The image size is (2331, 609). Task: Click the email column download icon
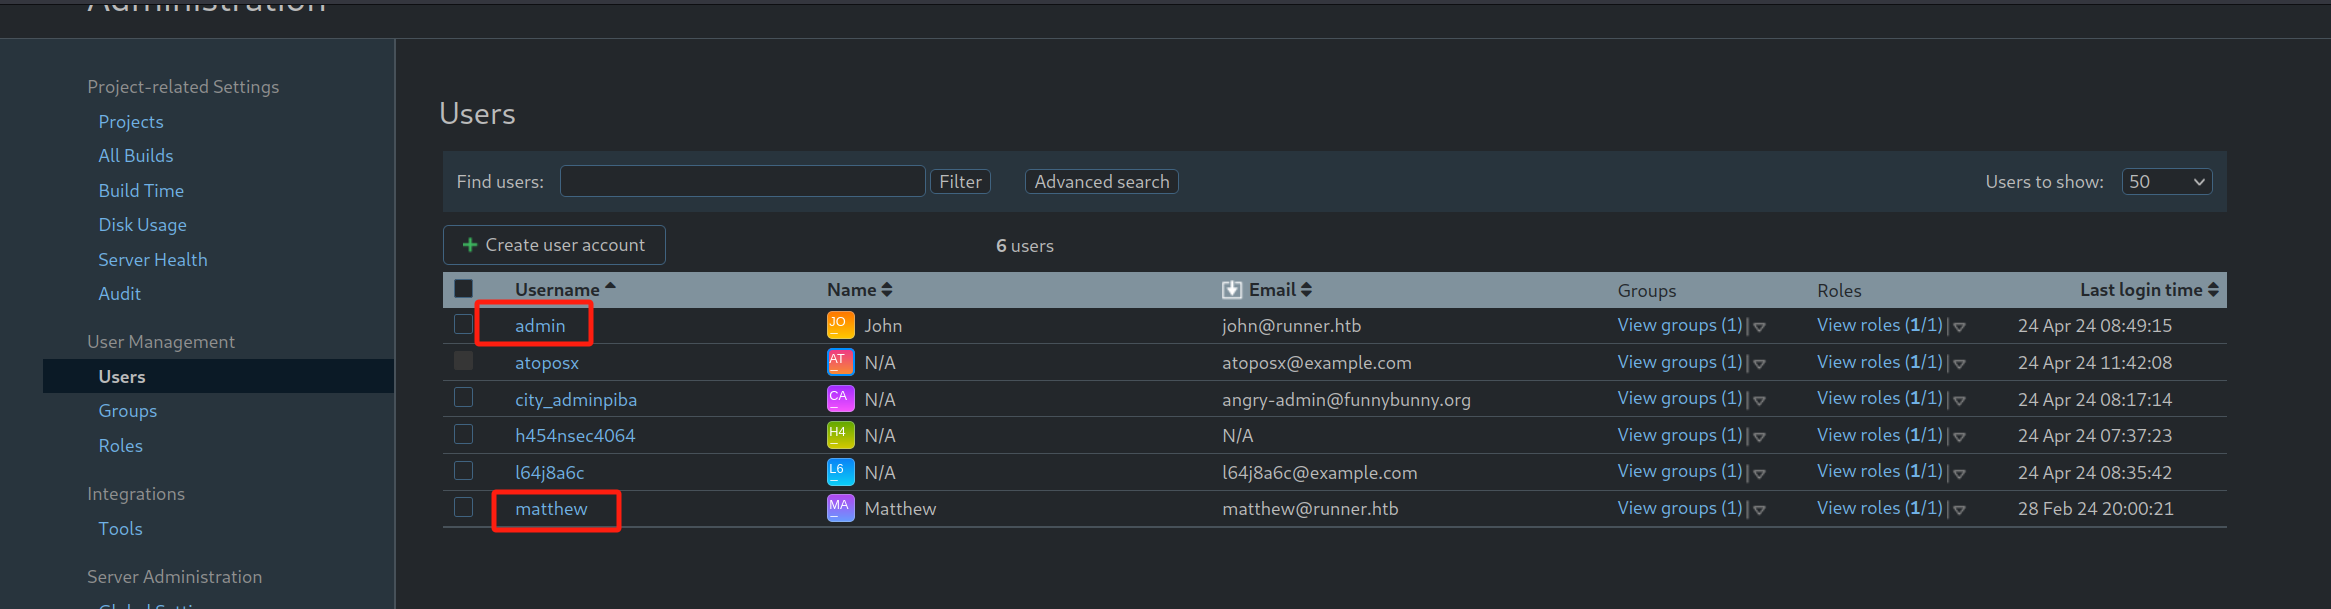pos(1232,290)
